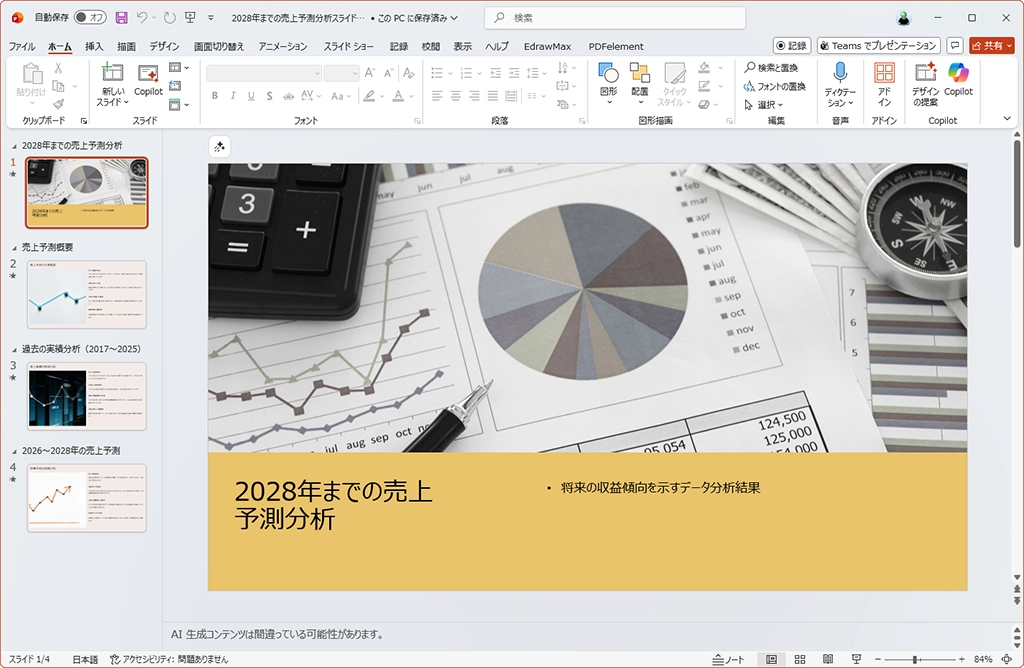
Task: Open the Design (デザイン) tab
Action: tap(164, 46)
